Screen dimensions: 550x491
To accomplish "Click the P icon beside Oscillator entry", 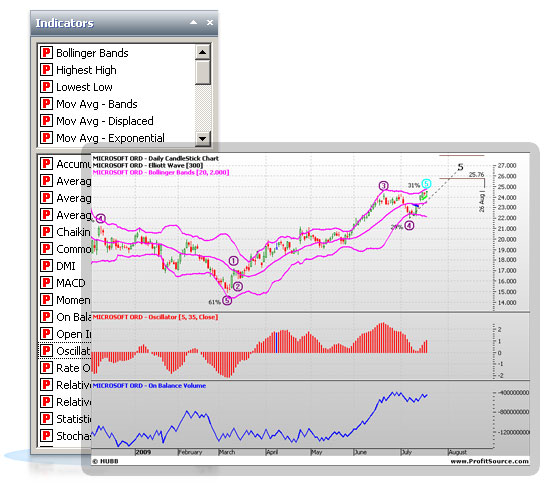I will pyautogui.click(x=46, y=351).
